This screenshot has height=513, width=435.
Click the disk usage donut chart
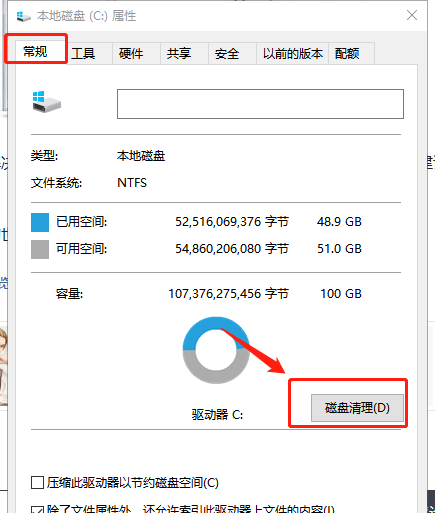click(216, 350)
